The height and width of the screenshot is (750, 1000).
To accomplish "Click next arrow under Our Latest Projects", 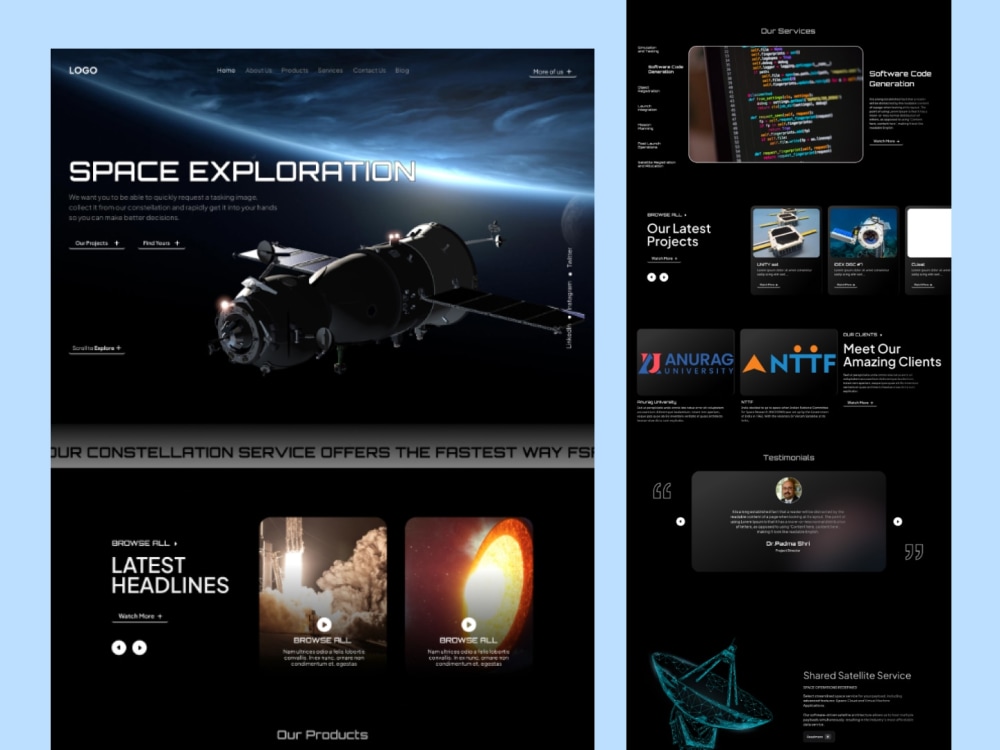I will click(x=664, y=277).
